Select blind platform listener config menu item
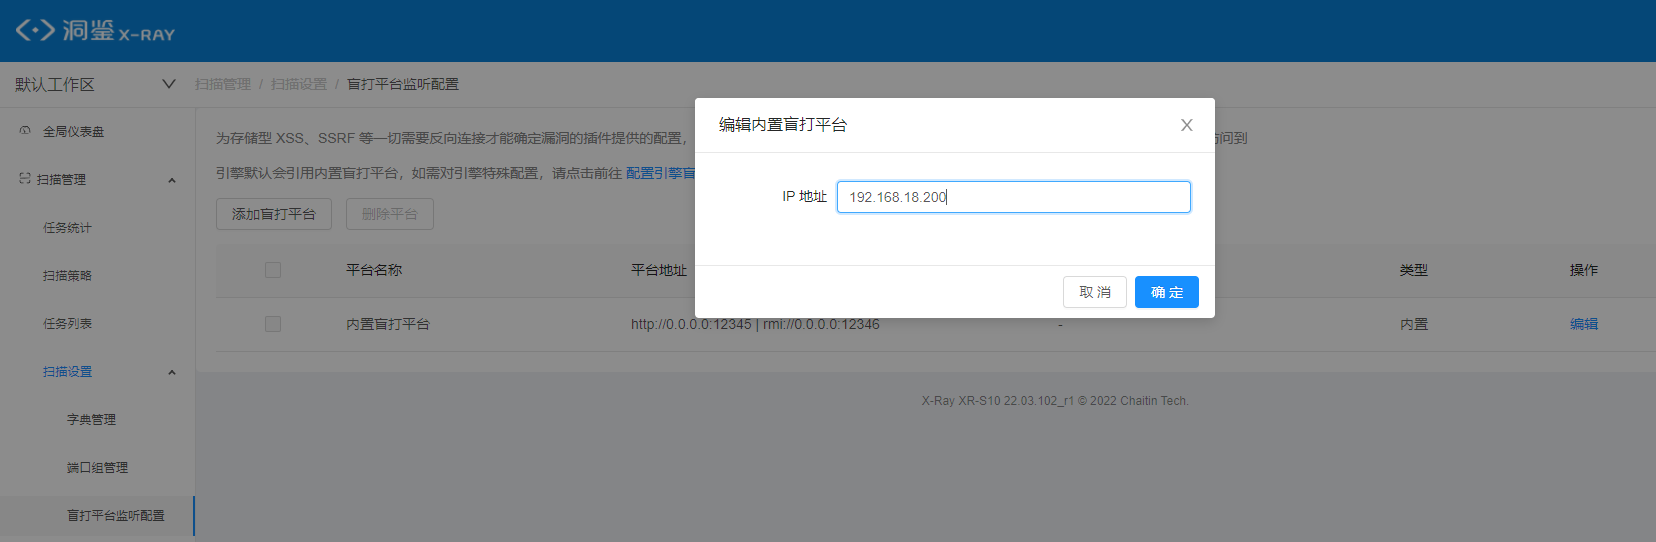The height and width of the screenshot is (542, 1656). (x=115, y=516)
